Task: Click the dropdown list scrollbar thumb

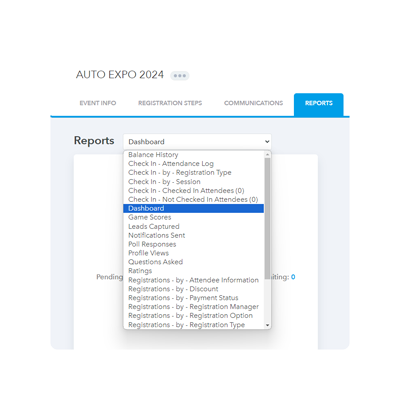Action: tap(267, 219)
